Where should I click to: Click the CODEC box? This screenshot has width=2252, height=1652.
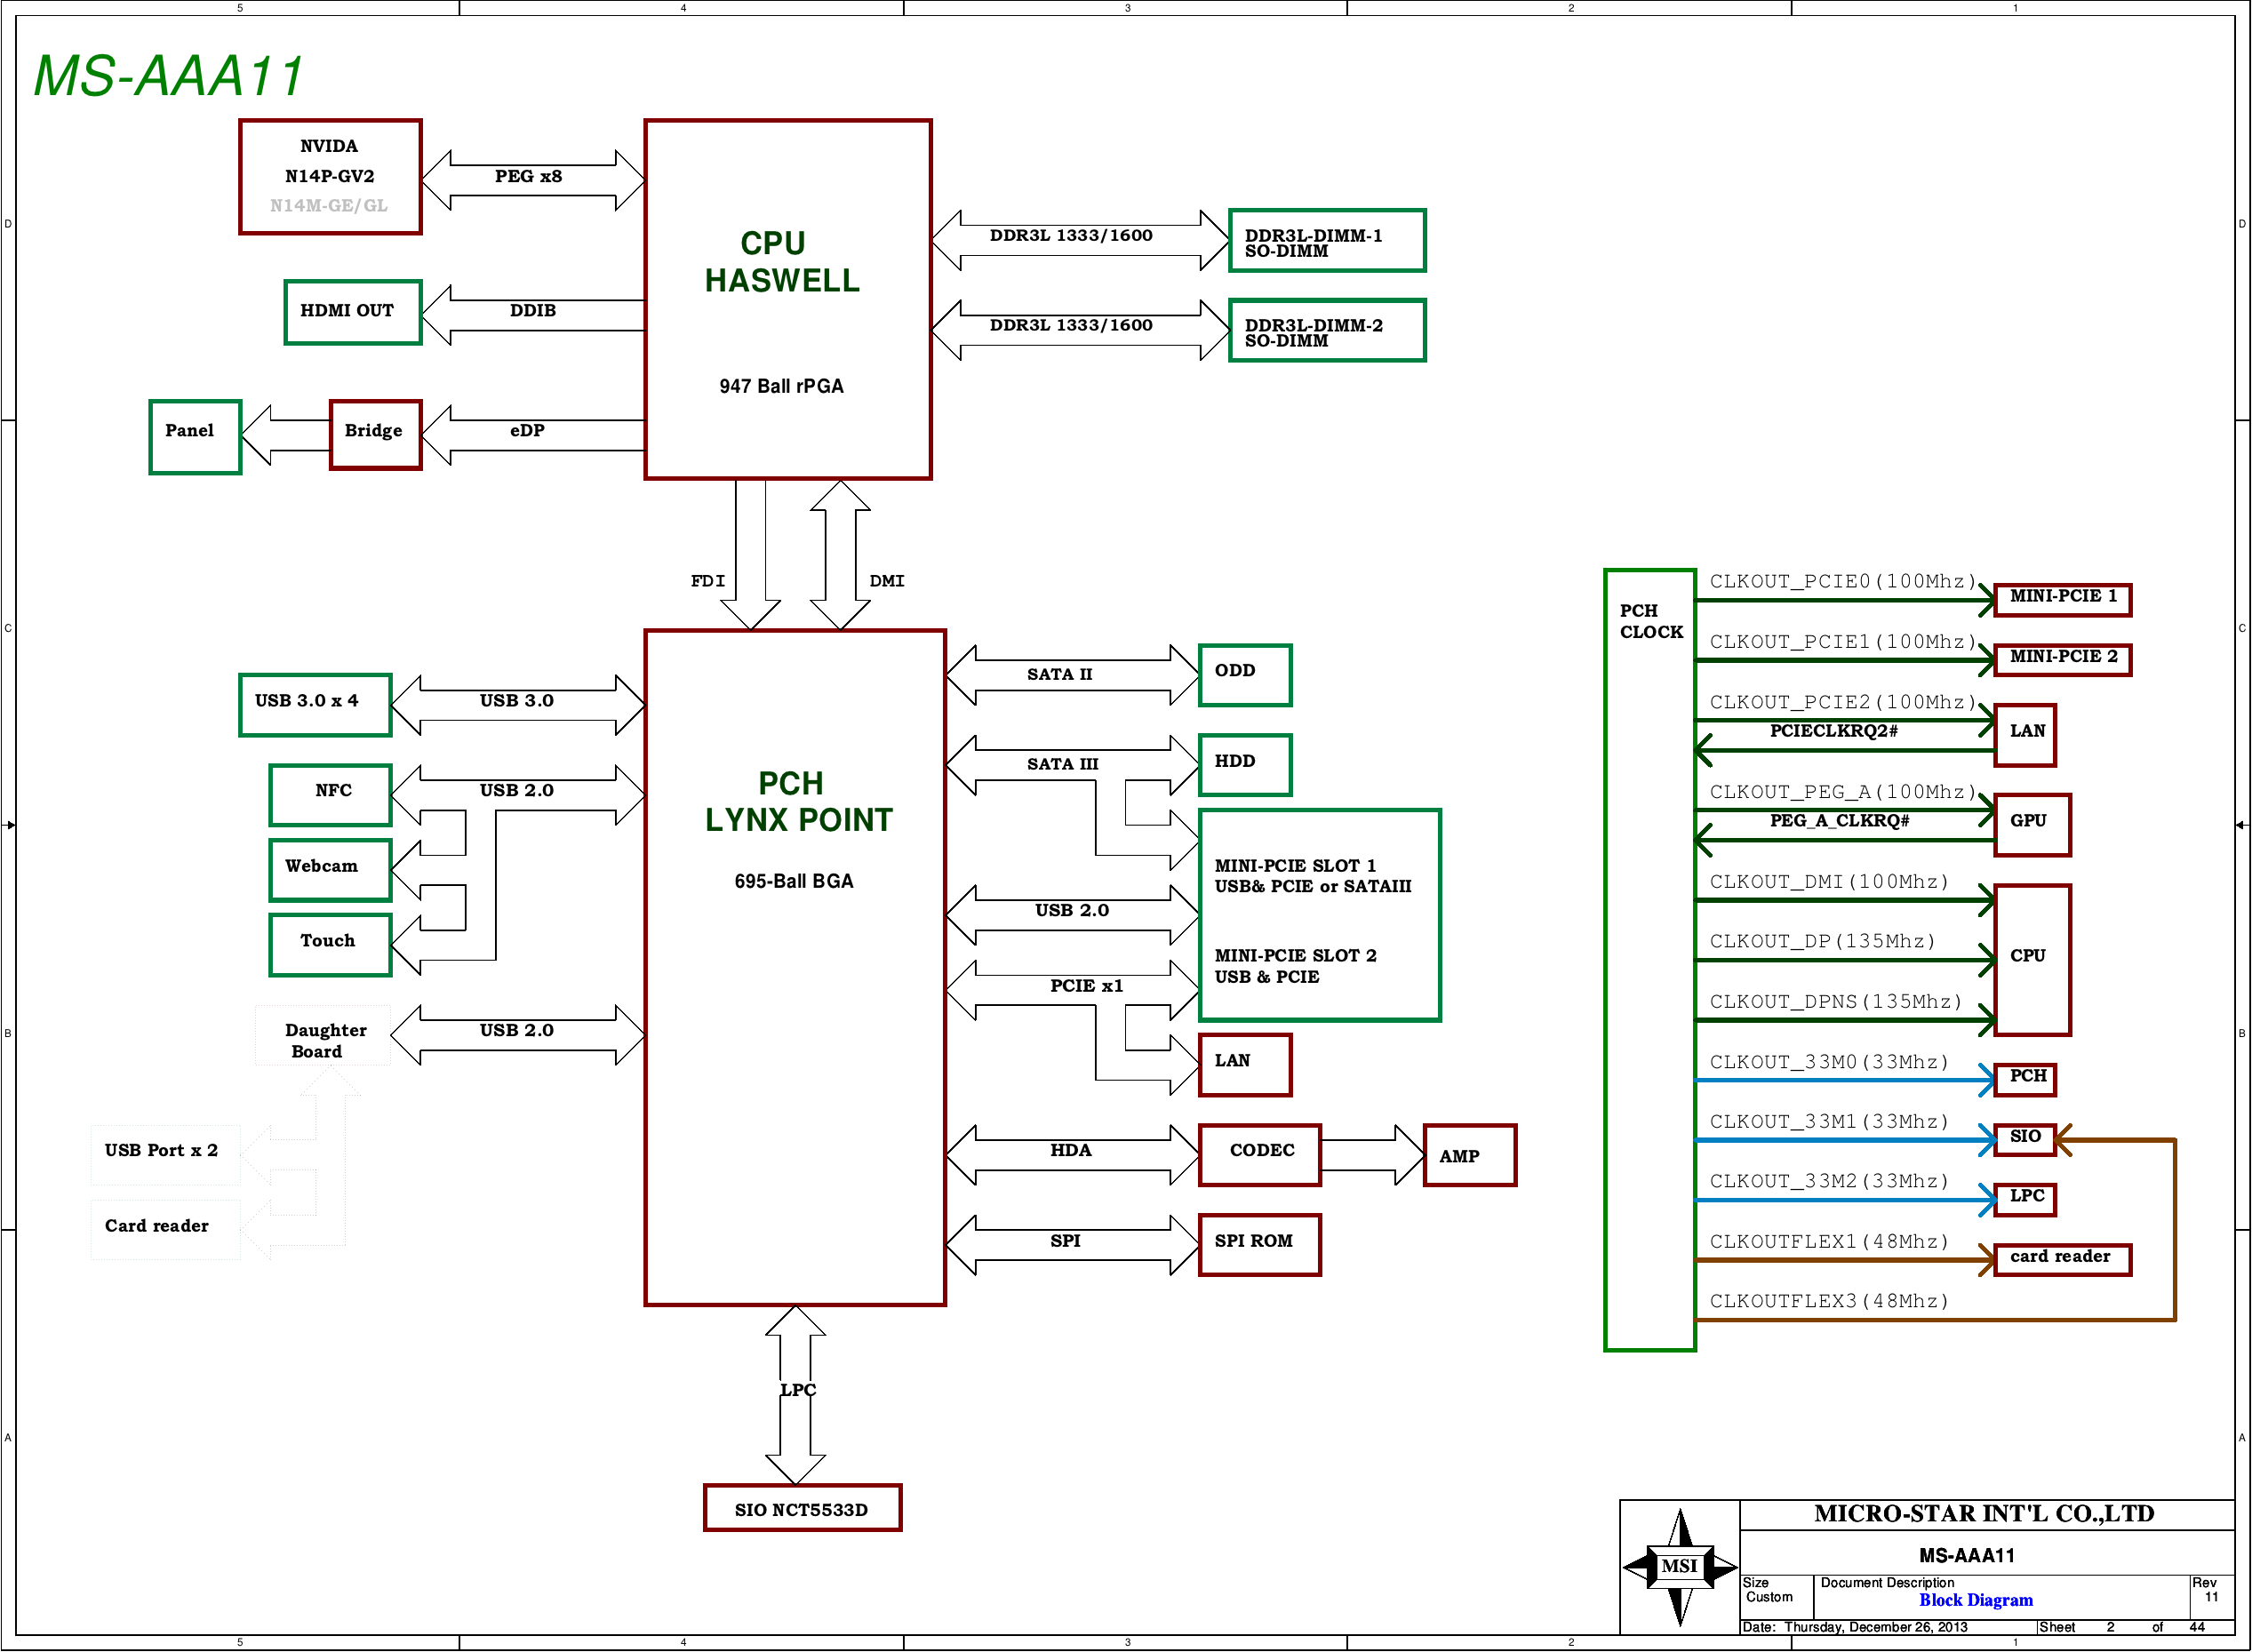point(1260,1156)
